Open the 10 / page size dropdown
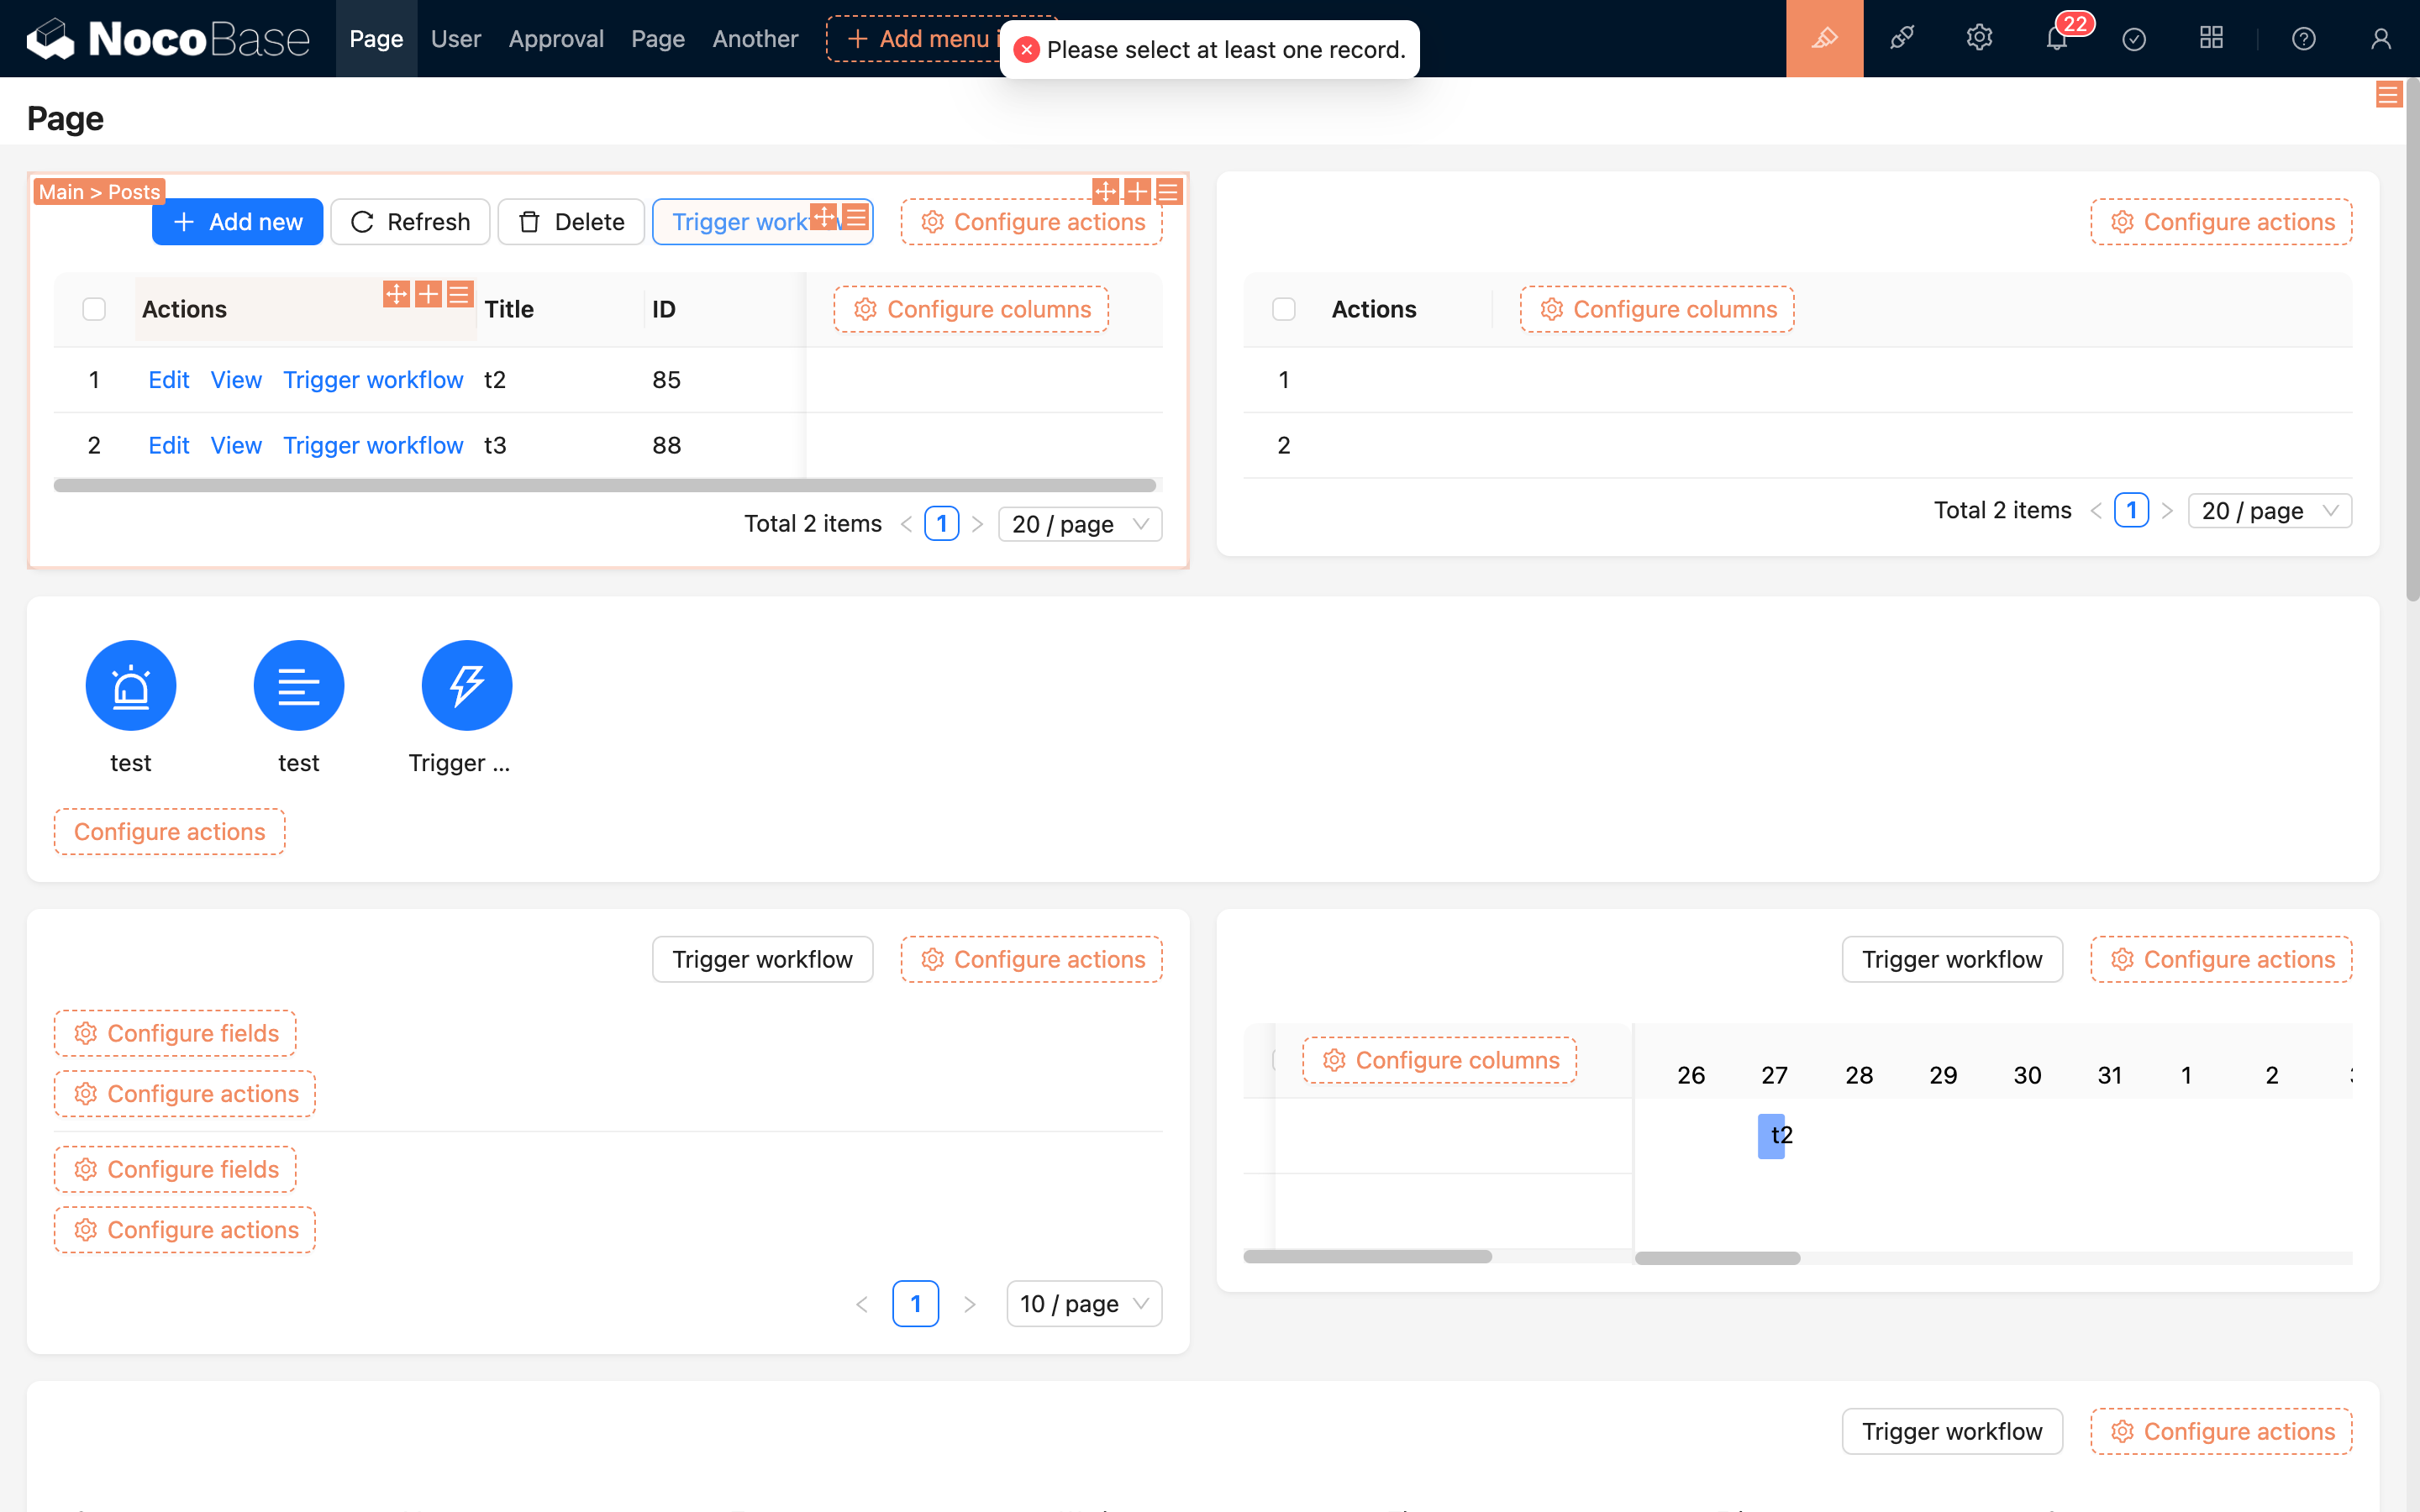2420x1512 pixels. pos(1083,1303)
